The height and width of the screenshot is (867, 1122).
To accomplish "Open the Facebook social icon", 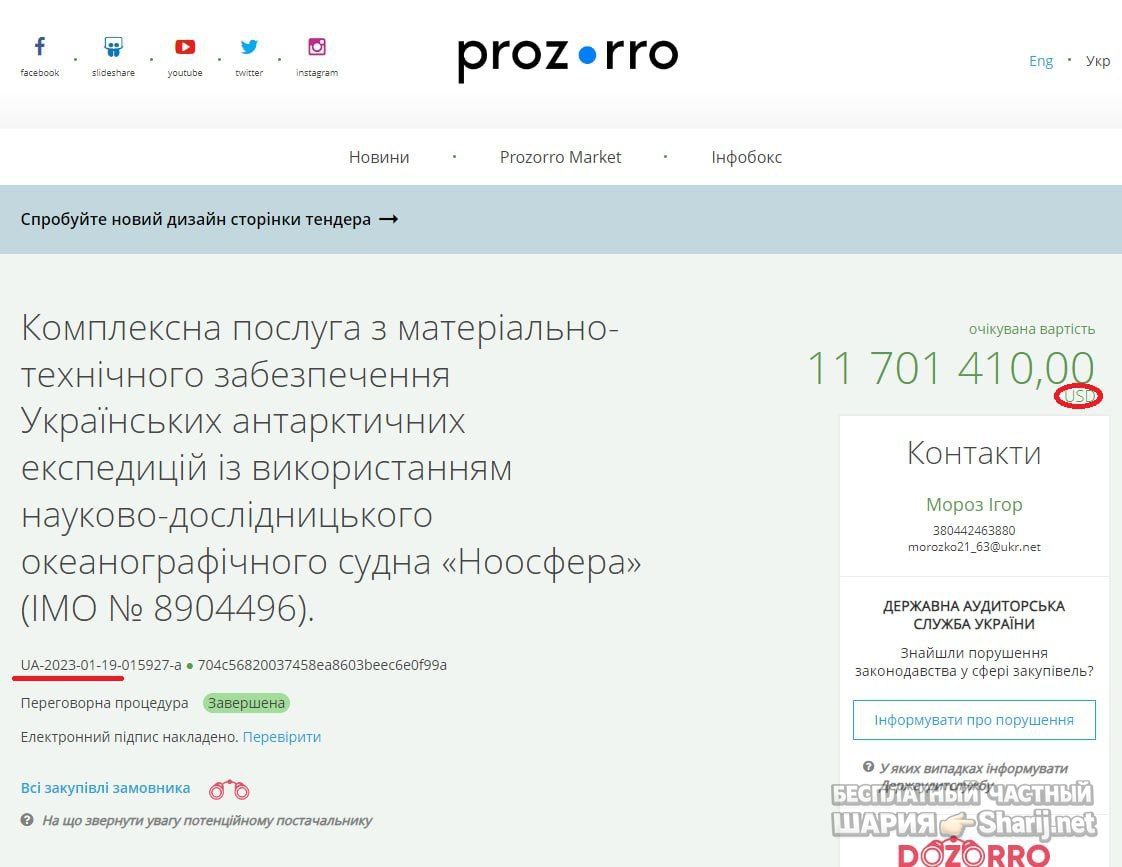I will click(x=40, y=47).
